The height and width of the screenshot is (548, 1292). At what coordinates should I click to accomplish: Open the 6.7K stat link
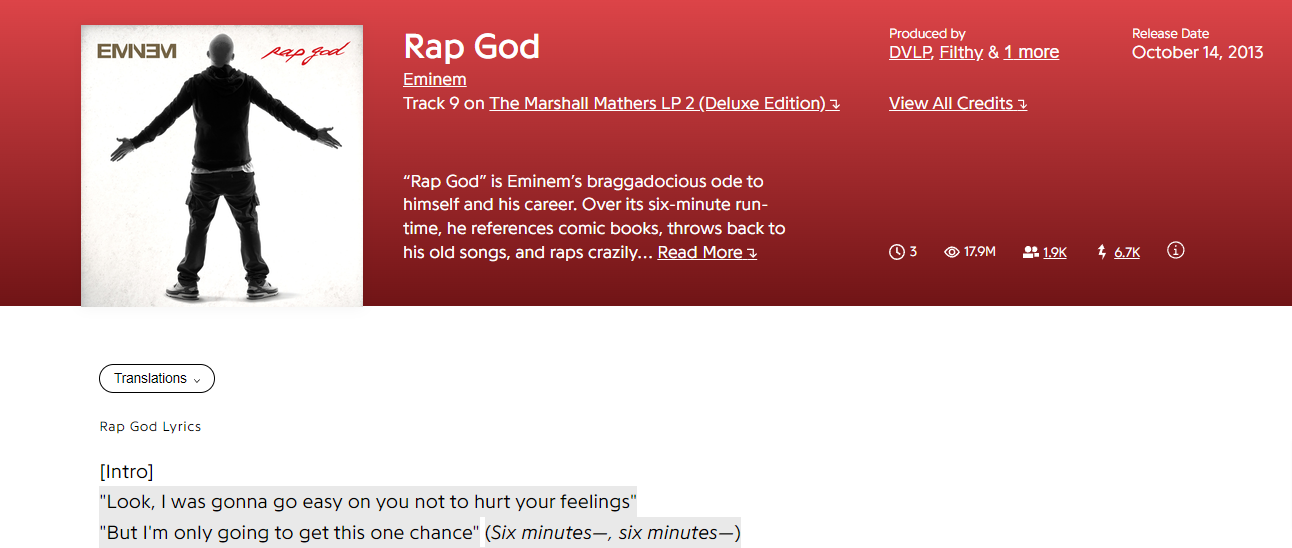(x=1127, y=253)
